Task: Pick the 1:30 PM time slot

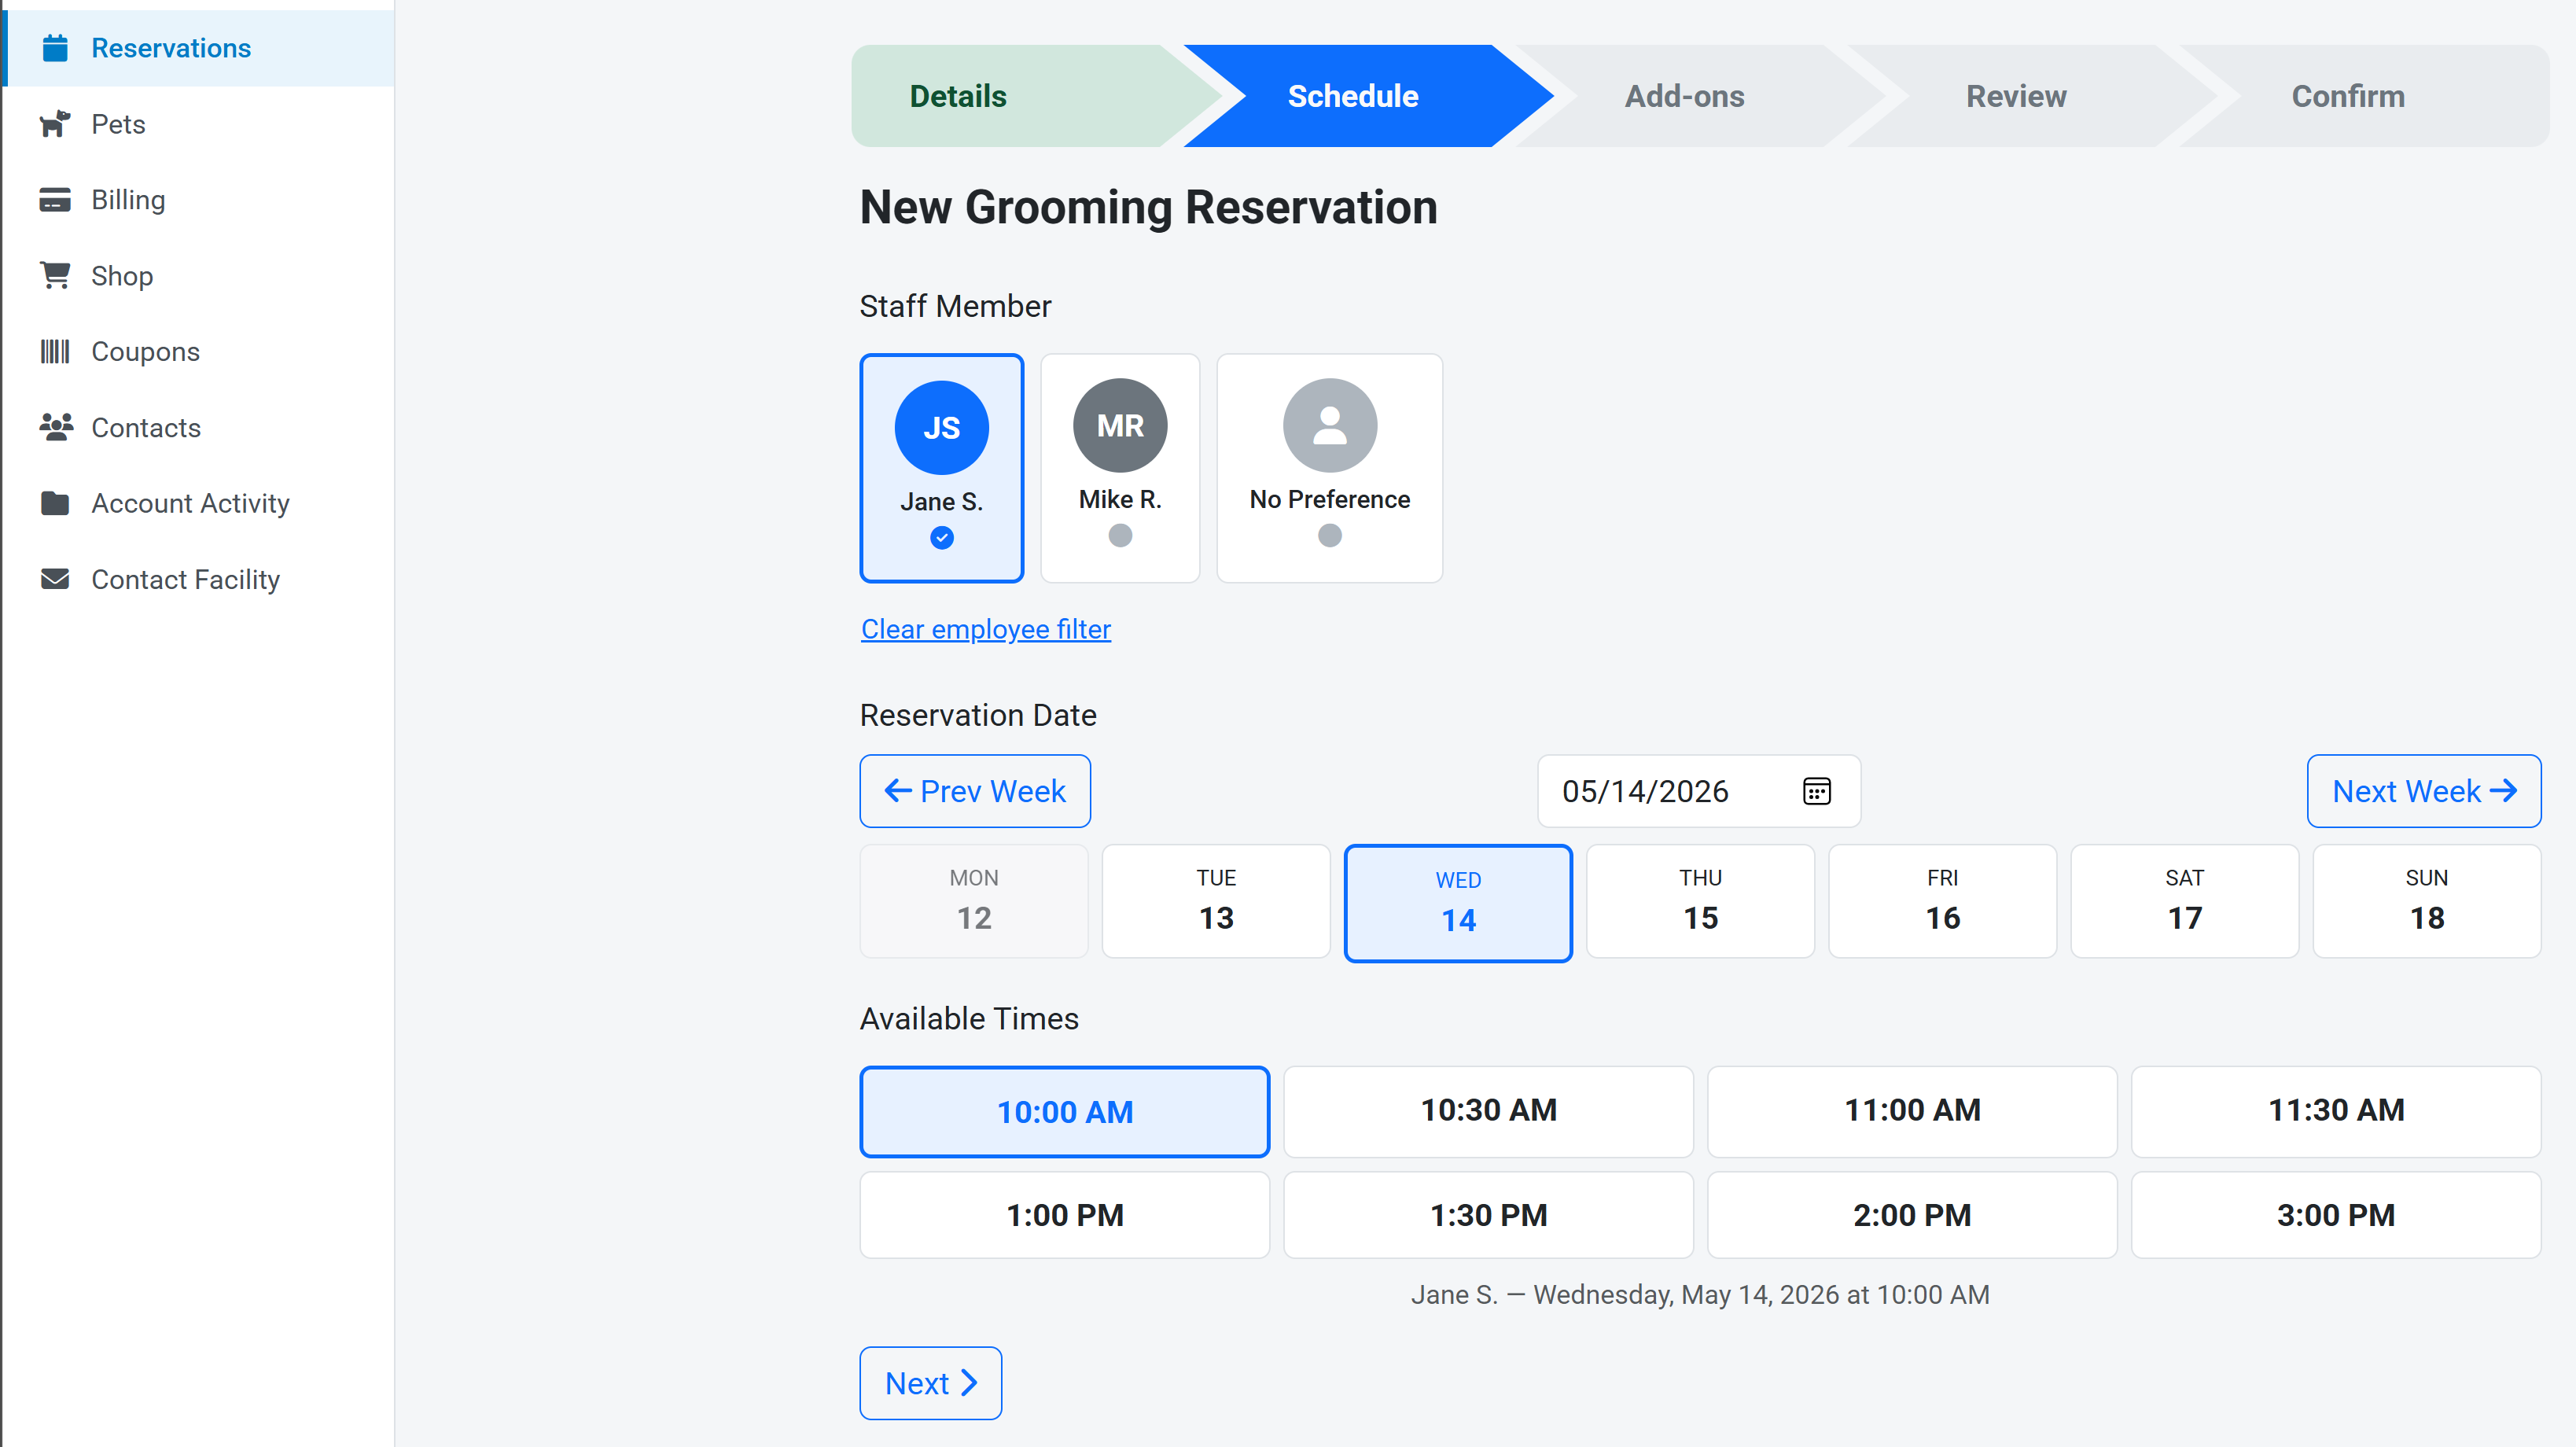Action: point(1488,1215)
